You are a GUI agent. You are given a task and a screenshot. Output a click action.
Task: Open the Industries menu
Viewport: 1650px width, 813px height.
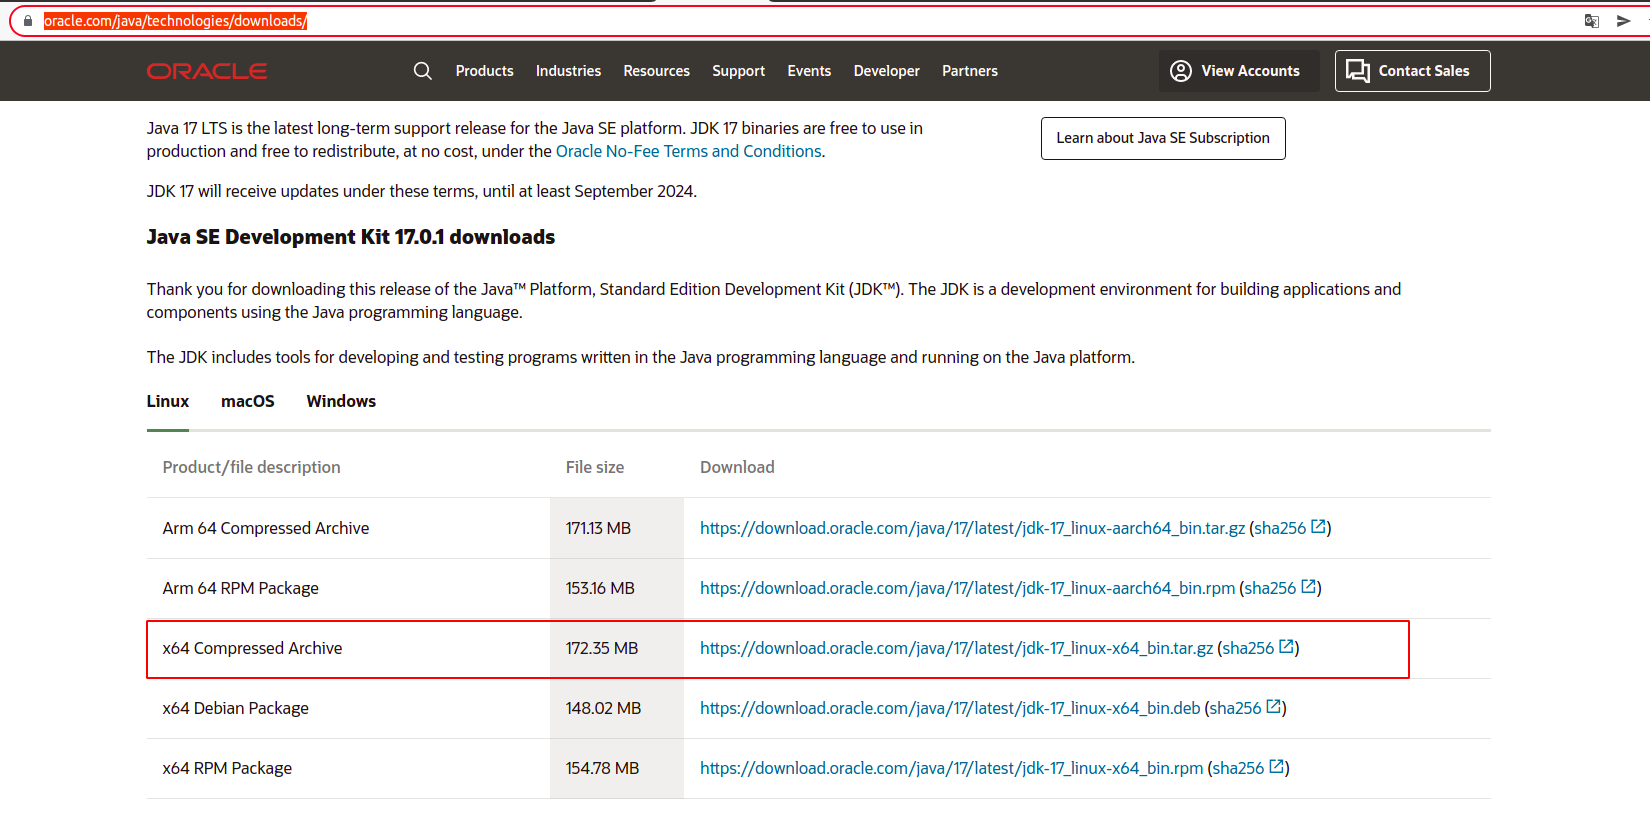click(568, 71)
